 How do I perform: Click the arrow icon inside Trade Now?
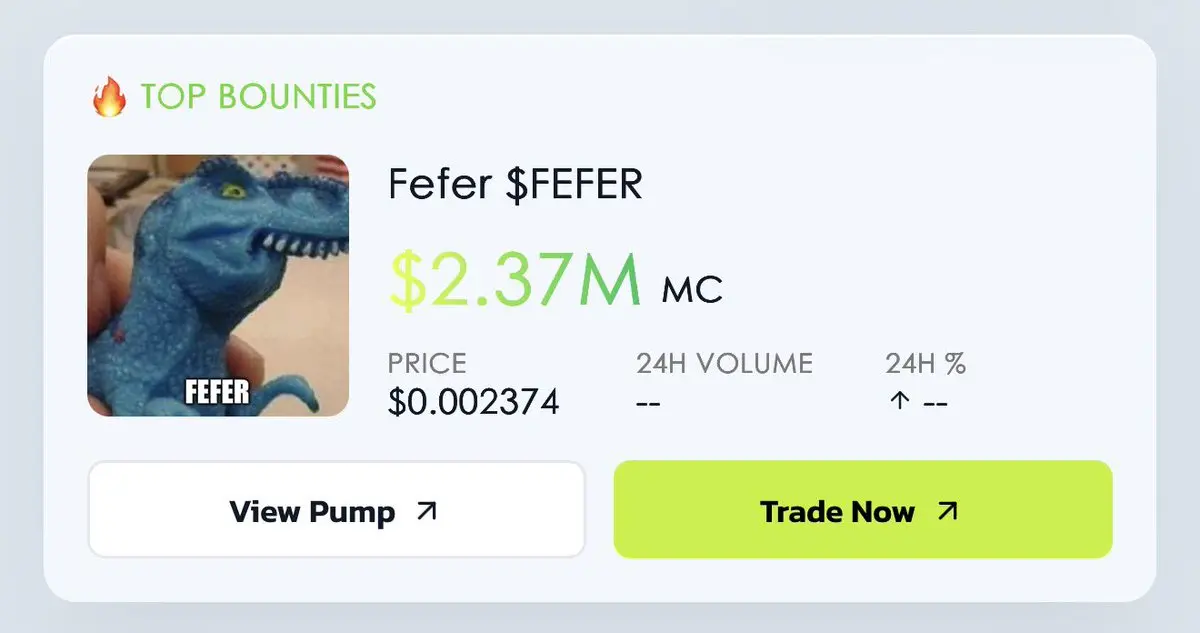947,511
